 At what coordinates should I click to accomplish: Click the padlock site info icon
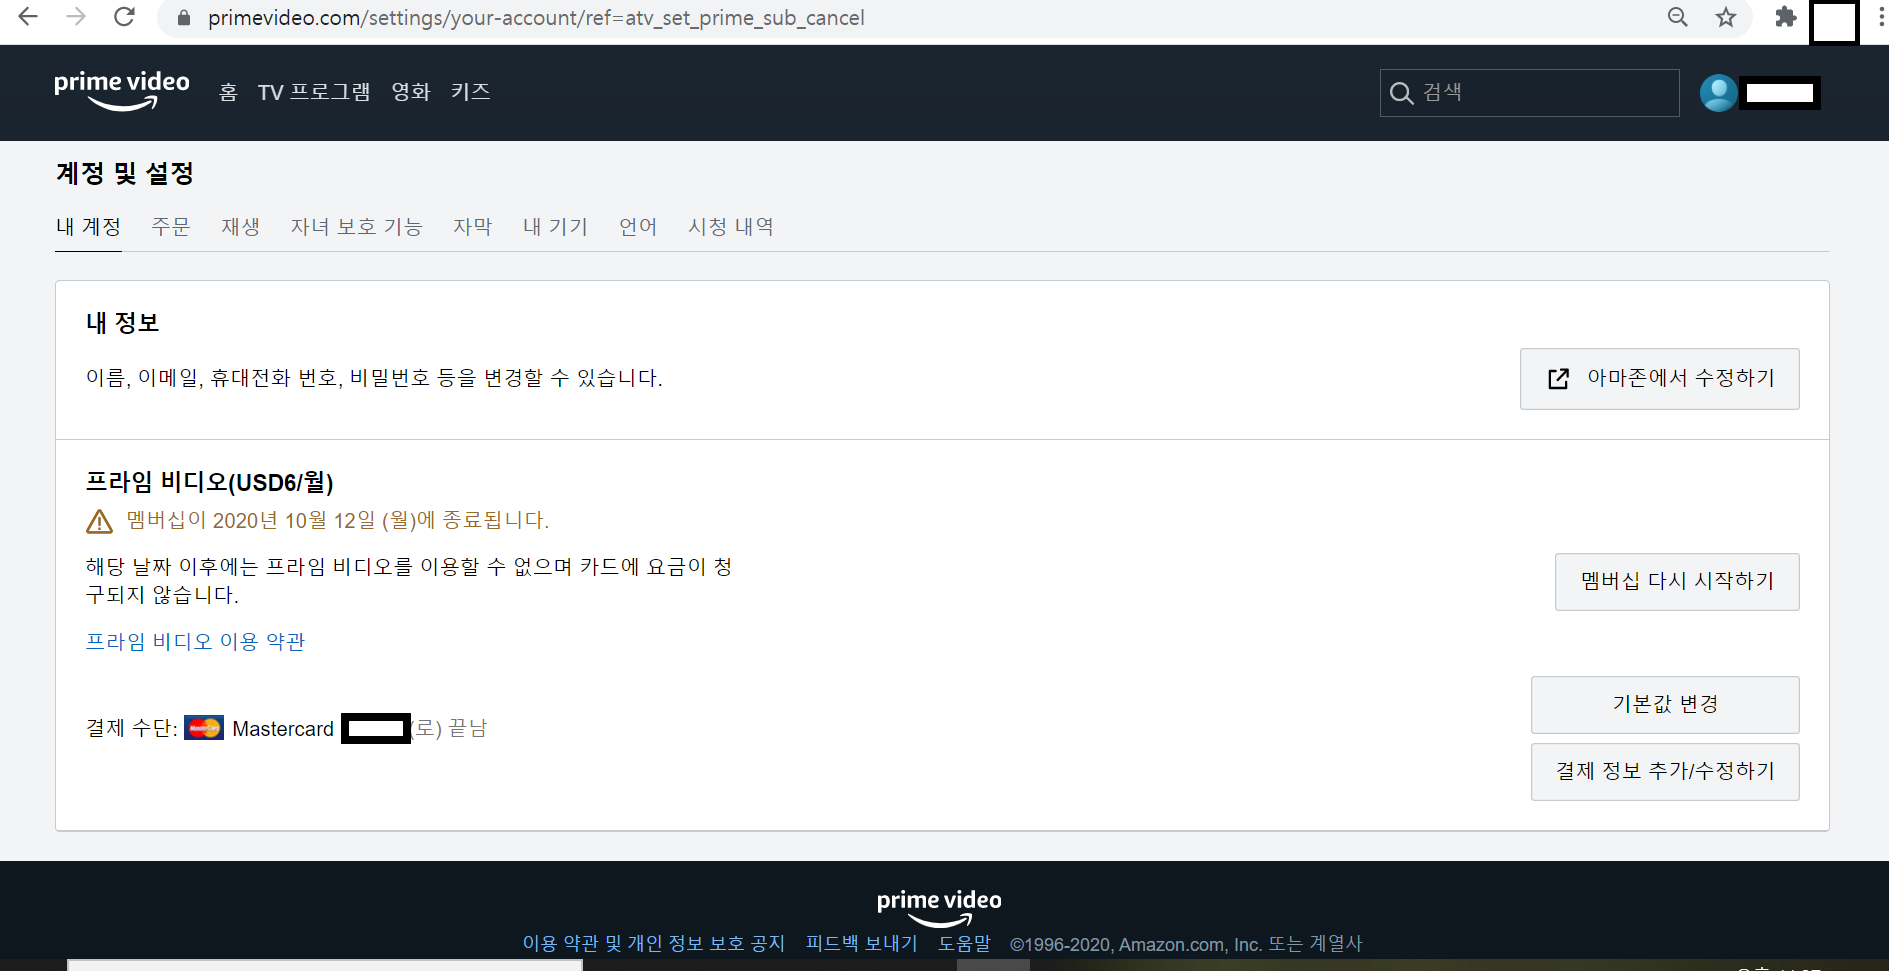pyautogui.click(x=184, y=18)
